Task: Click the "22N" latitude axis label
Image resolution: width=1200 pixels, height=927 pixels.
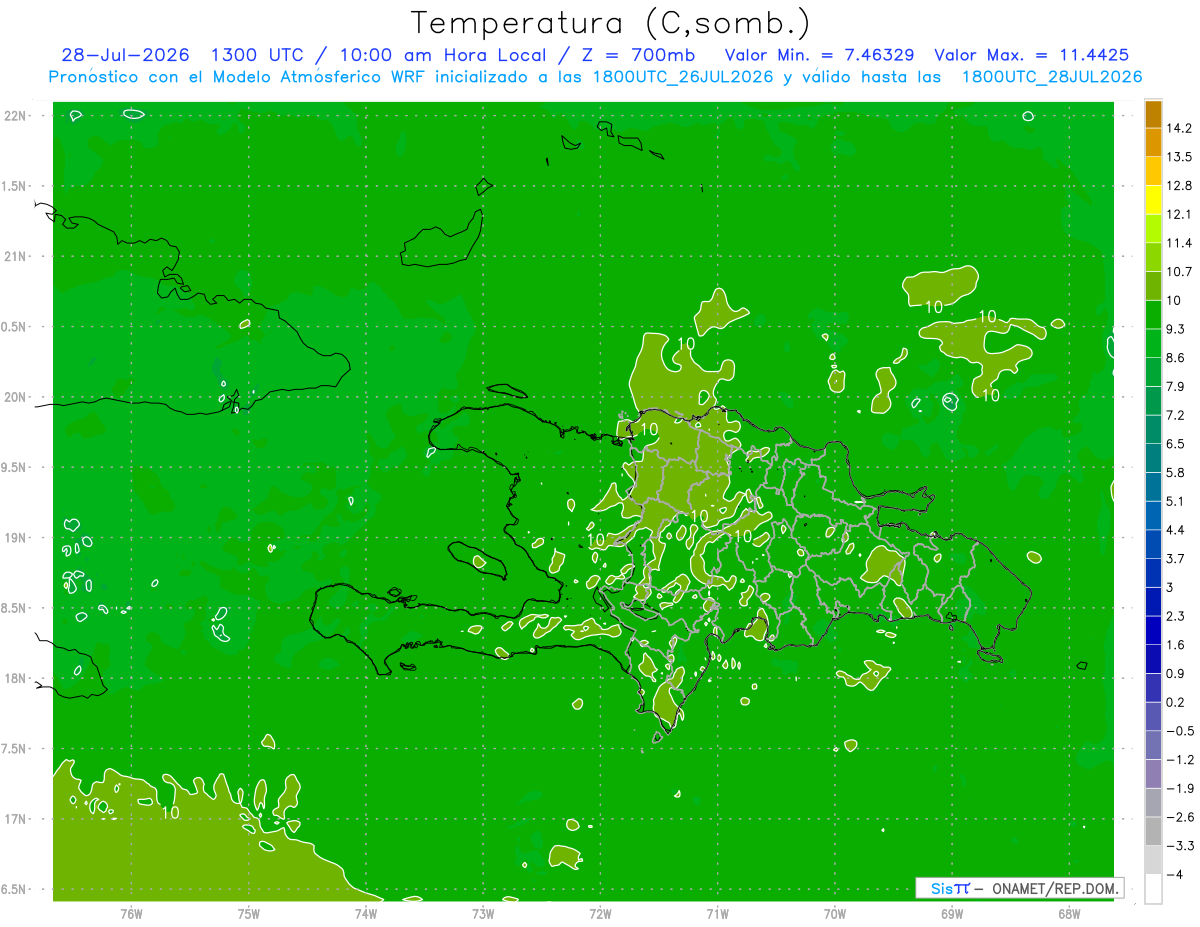Action: (x=15, y=116)
